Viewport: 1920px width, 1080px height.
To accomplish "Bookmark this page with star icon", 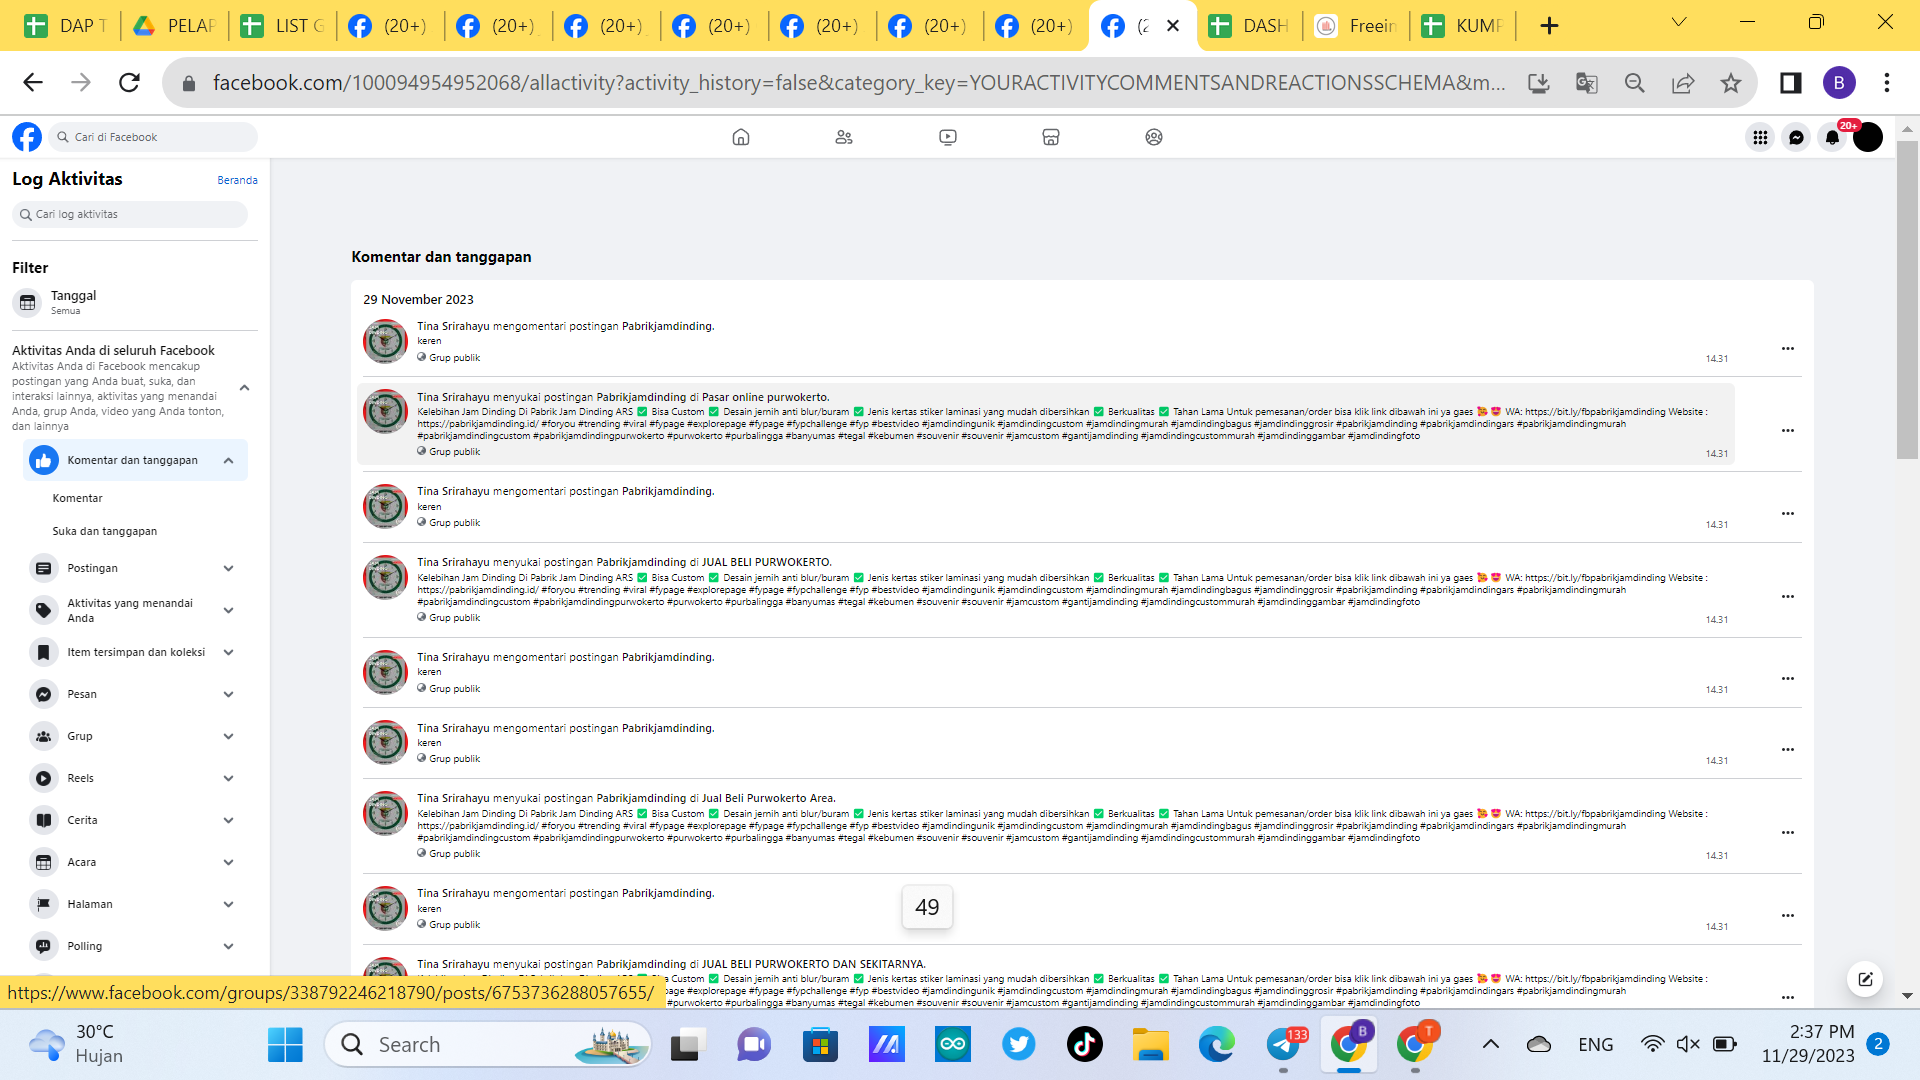I will pos(1731,83).
